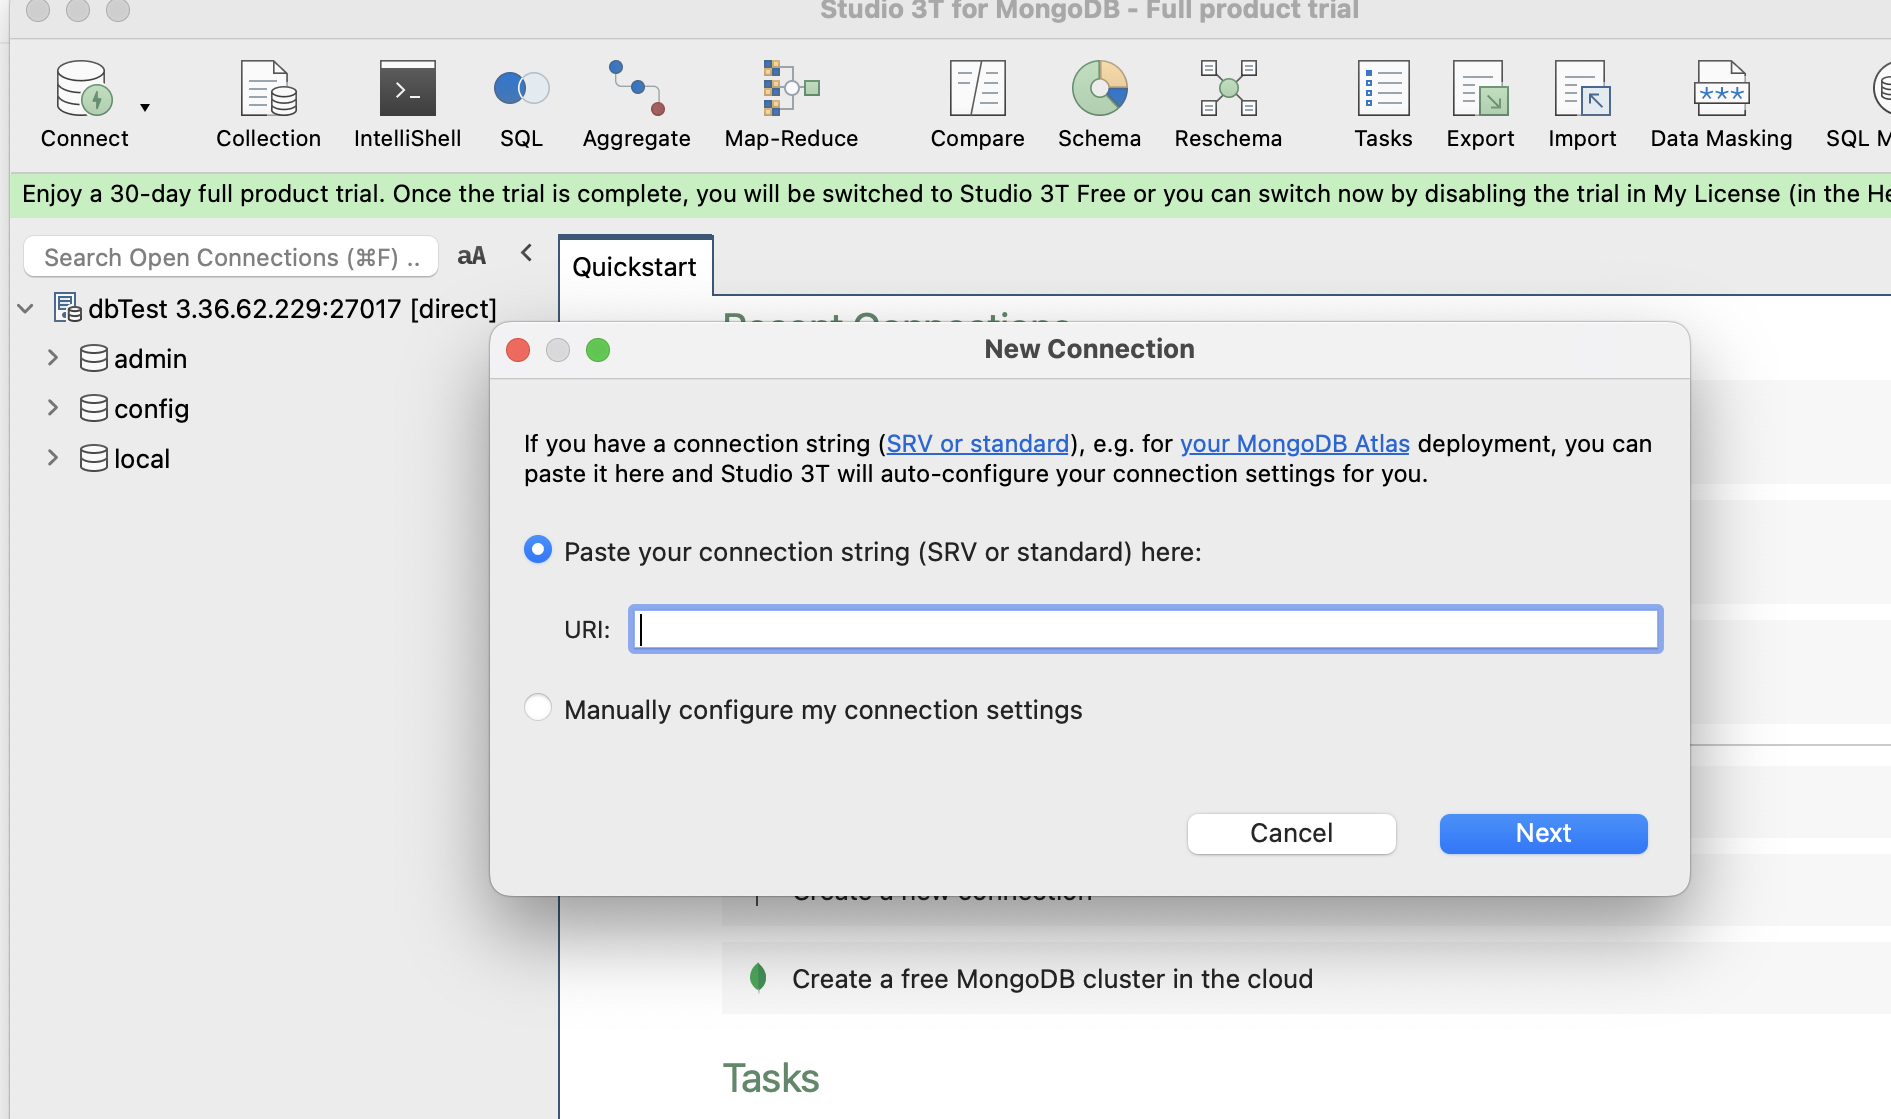
Task: Open the Data Masking tool
Action: (x=1721, y=104)
